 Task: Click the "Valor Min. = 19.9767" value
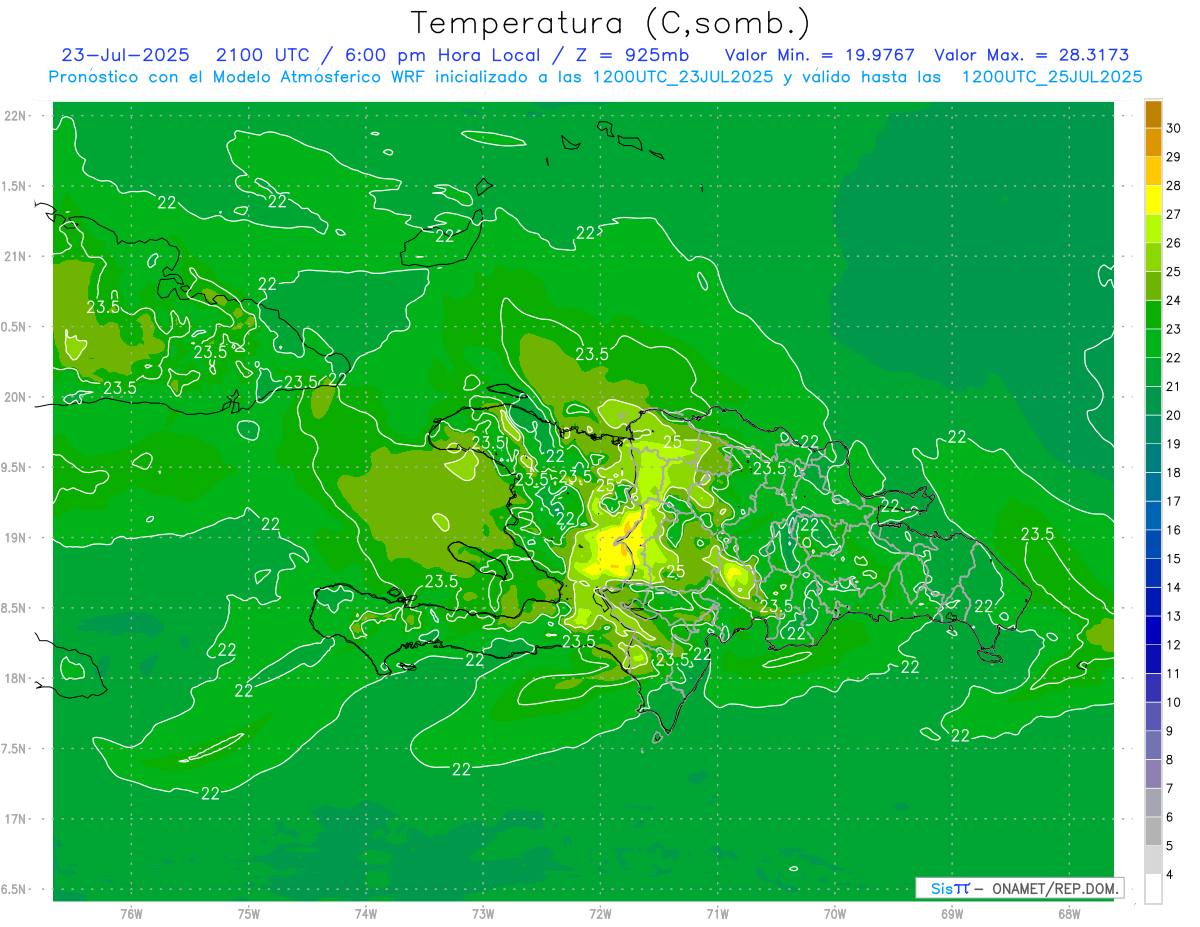pyautogui.click(x=819, y=55)
